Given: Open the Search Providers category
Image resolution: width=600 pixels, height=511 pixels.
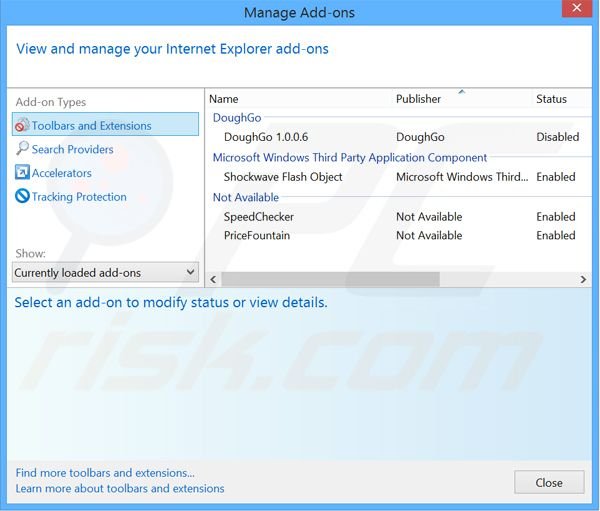Looking at the screenshot, I should tap(72, 149).
